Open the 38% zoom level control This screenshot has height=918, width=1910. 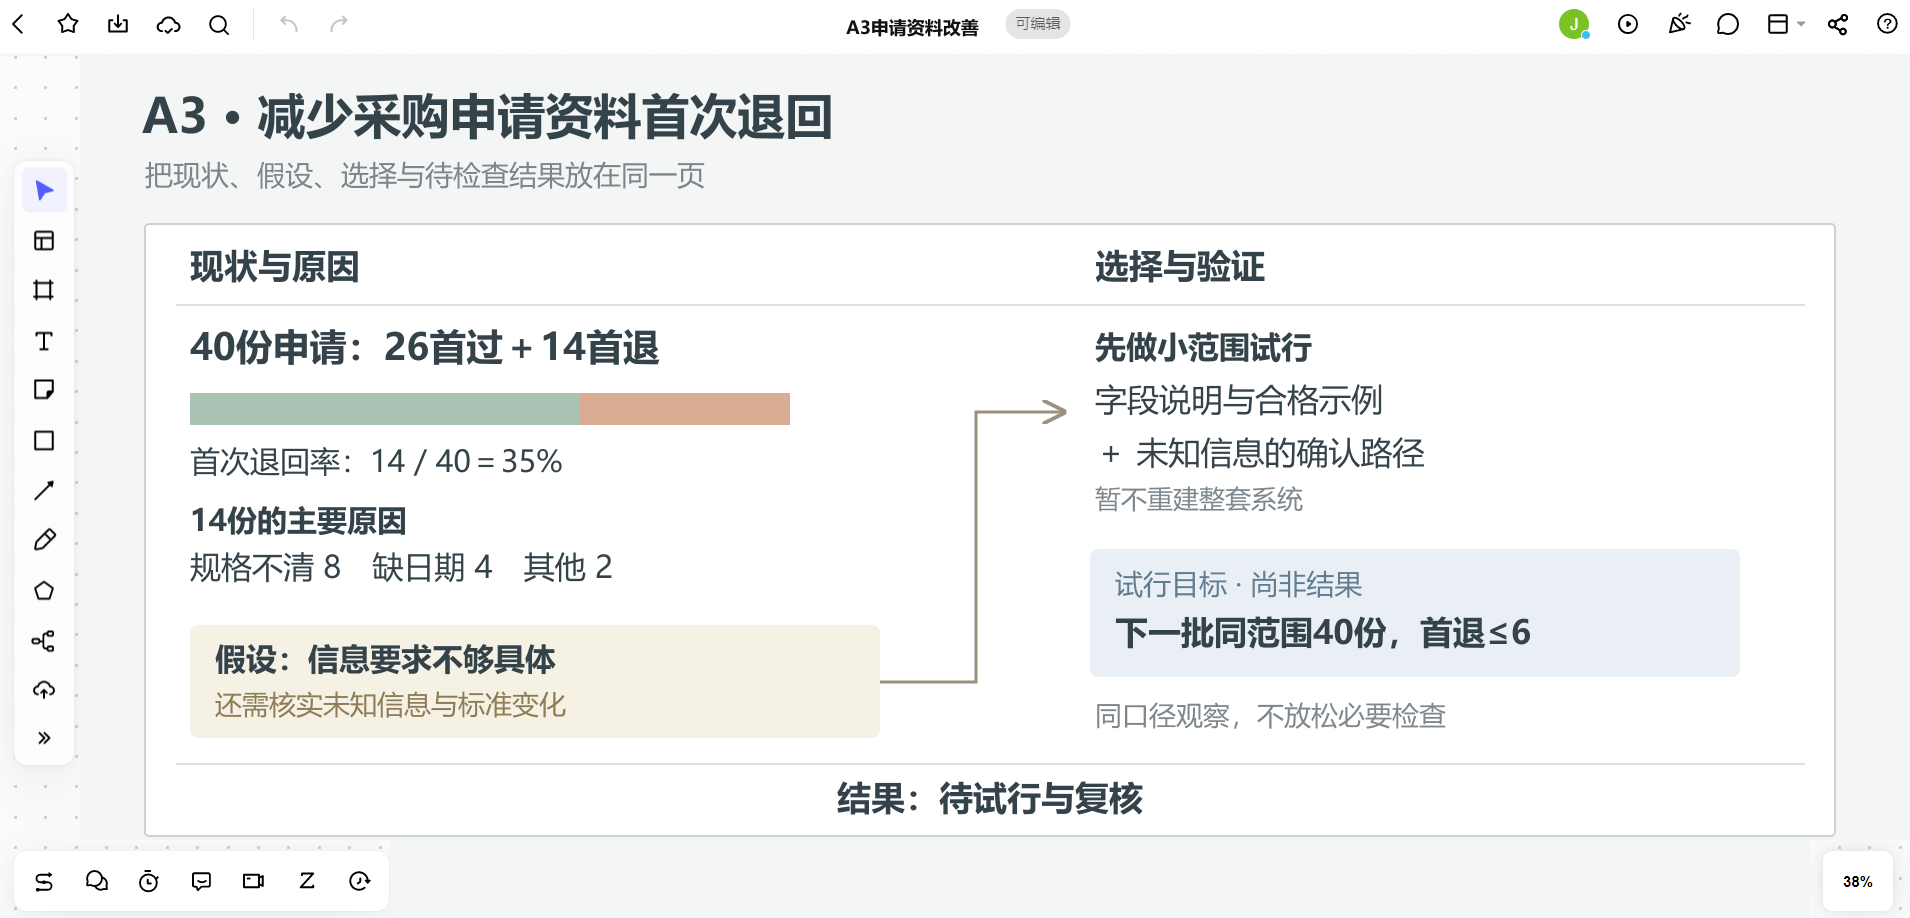tap(1858, 882)
